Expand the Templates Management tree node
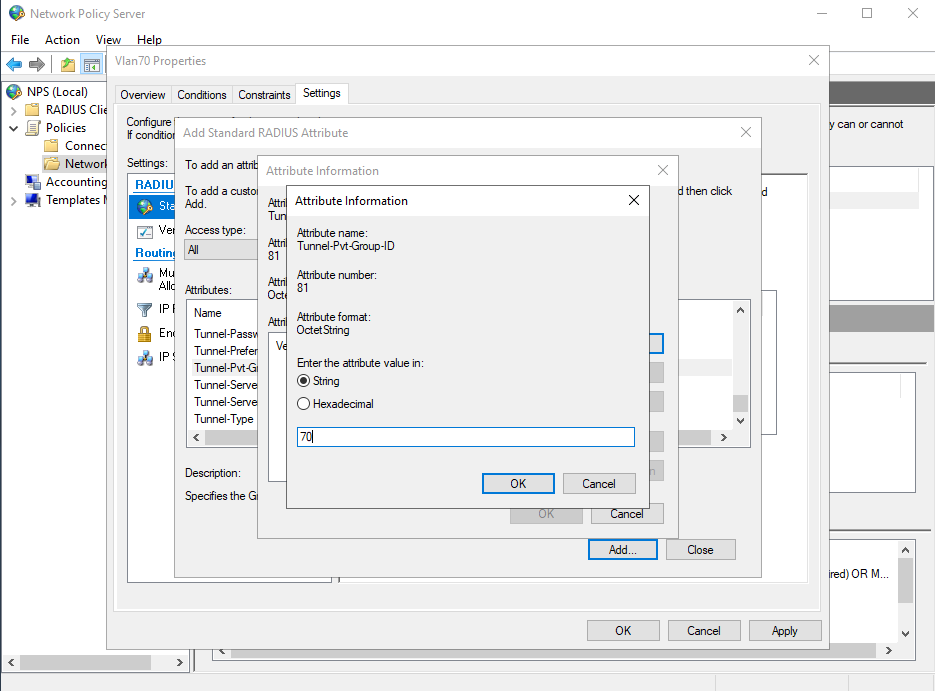The image size is (935, 691). [14, 200]
